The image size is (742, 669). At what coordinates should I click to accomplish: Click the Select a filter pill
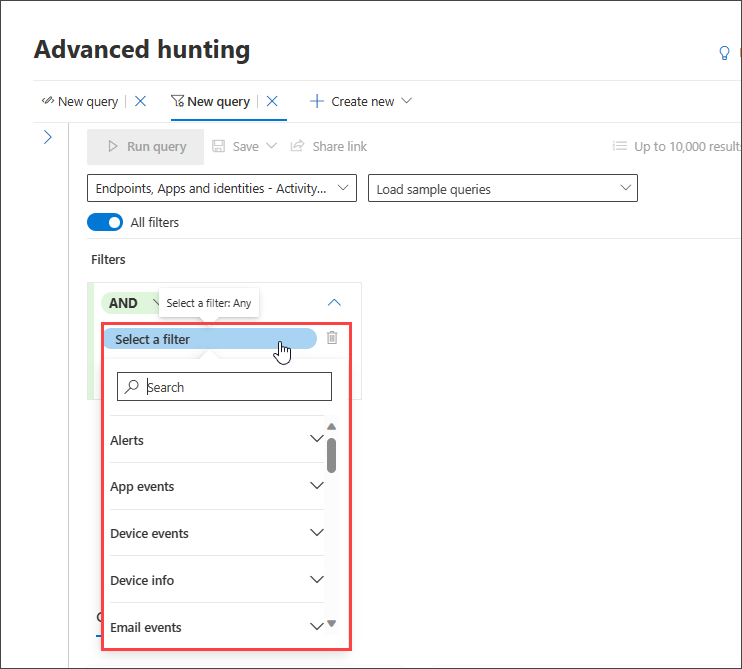pyautogui.click(x=210, y=339)
